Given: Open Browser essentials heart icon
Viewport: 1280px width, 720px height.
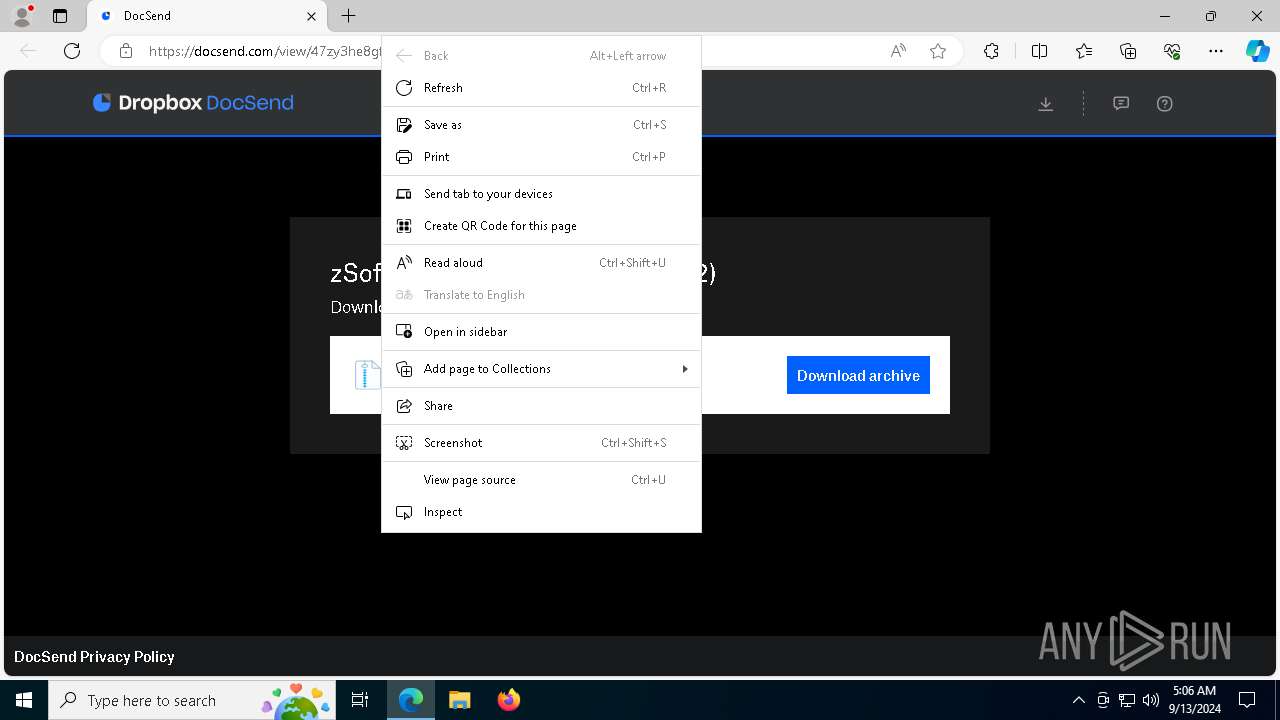Looking at the screenshot, I should [x=1172, y=51].
